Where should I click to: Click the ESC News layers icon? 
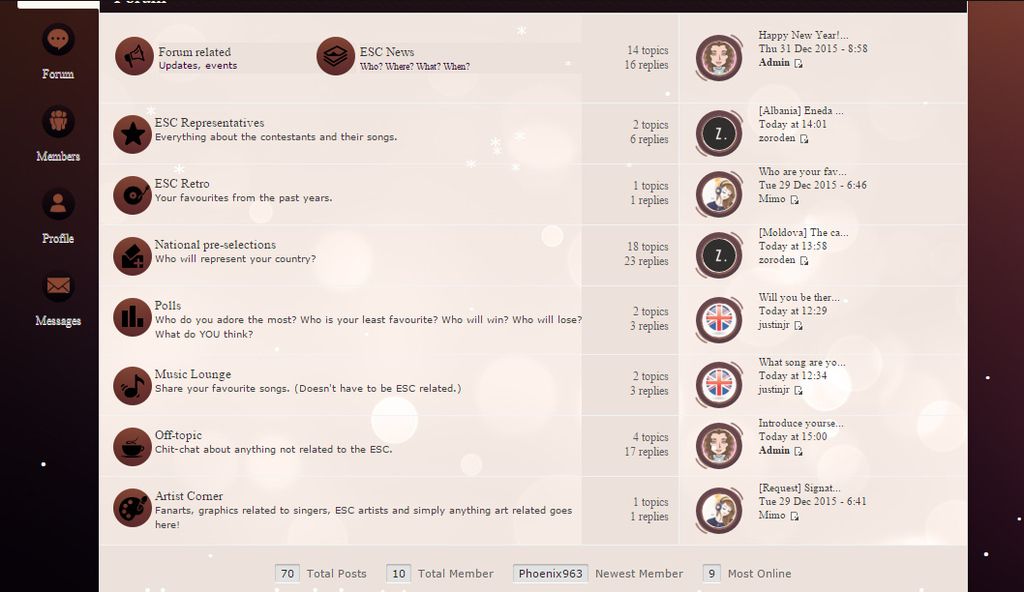coord(335,56)
